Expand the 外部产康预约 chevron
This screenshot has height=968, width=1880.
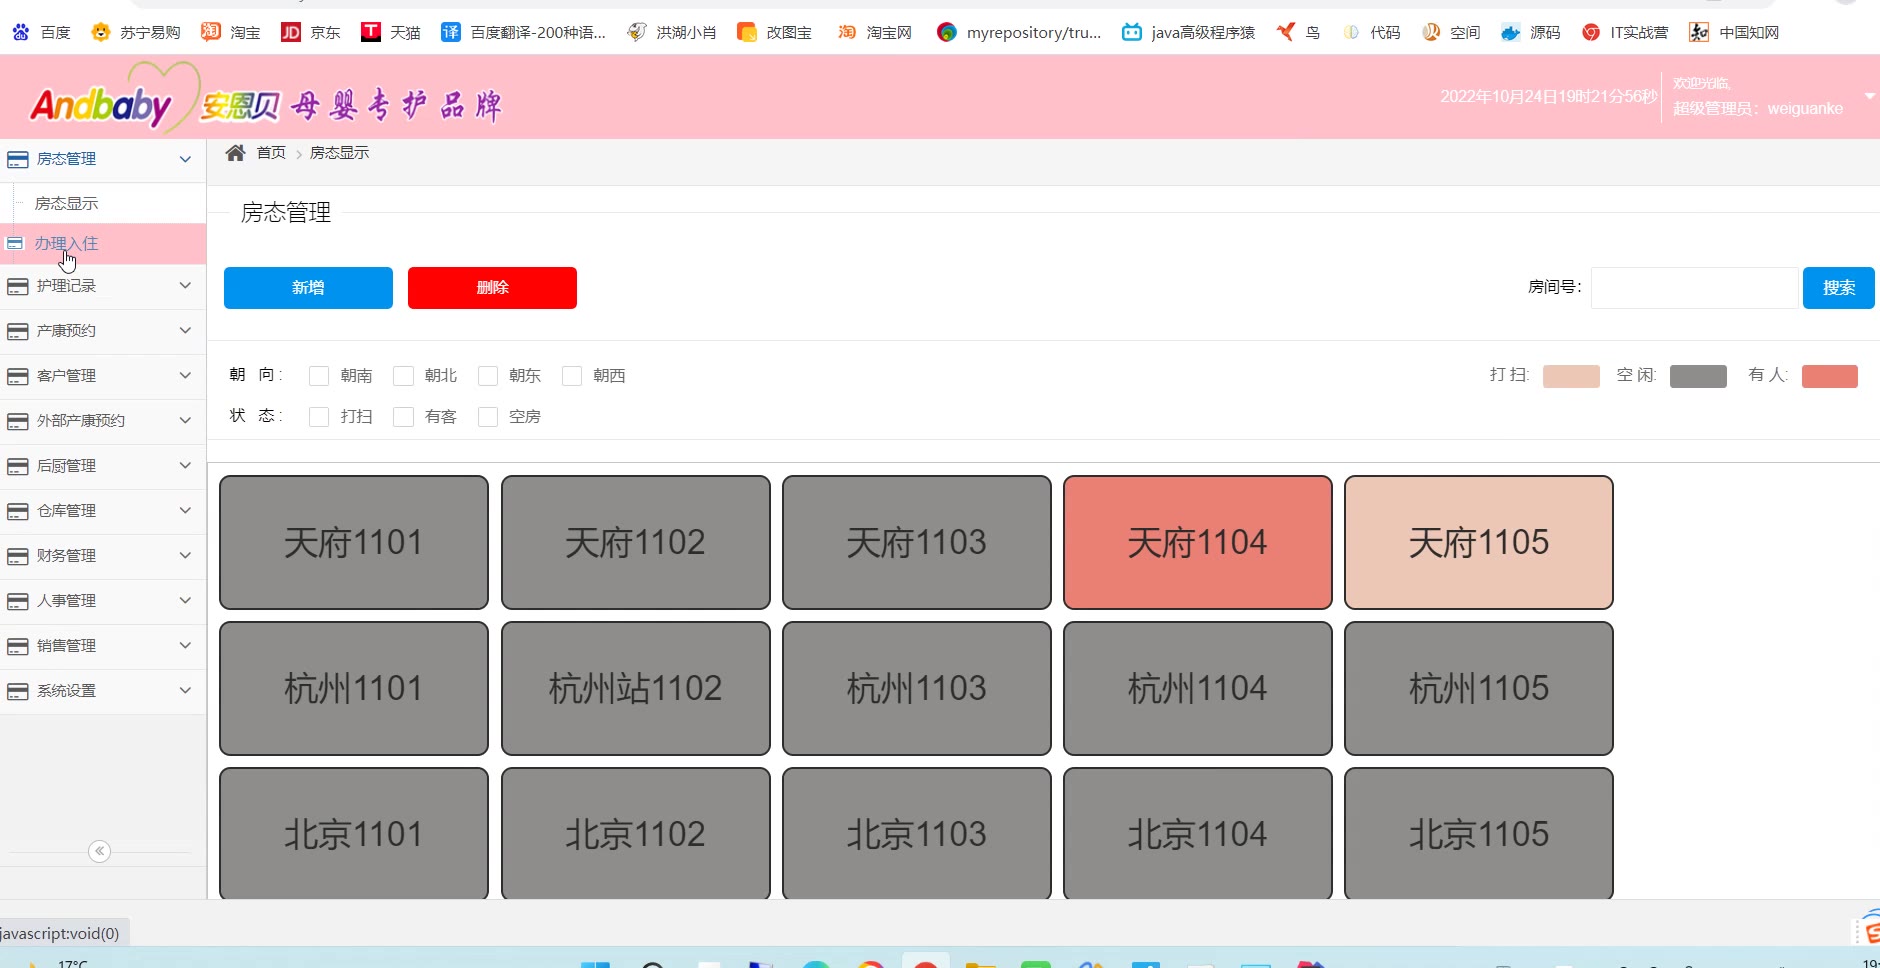click(x=185, y=420)
